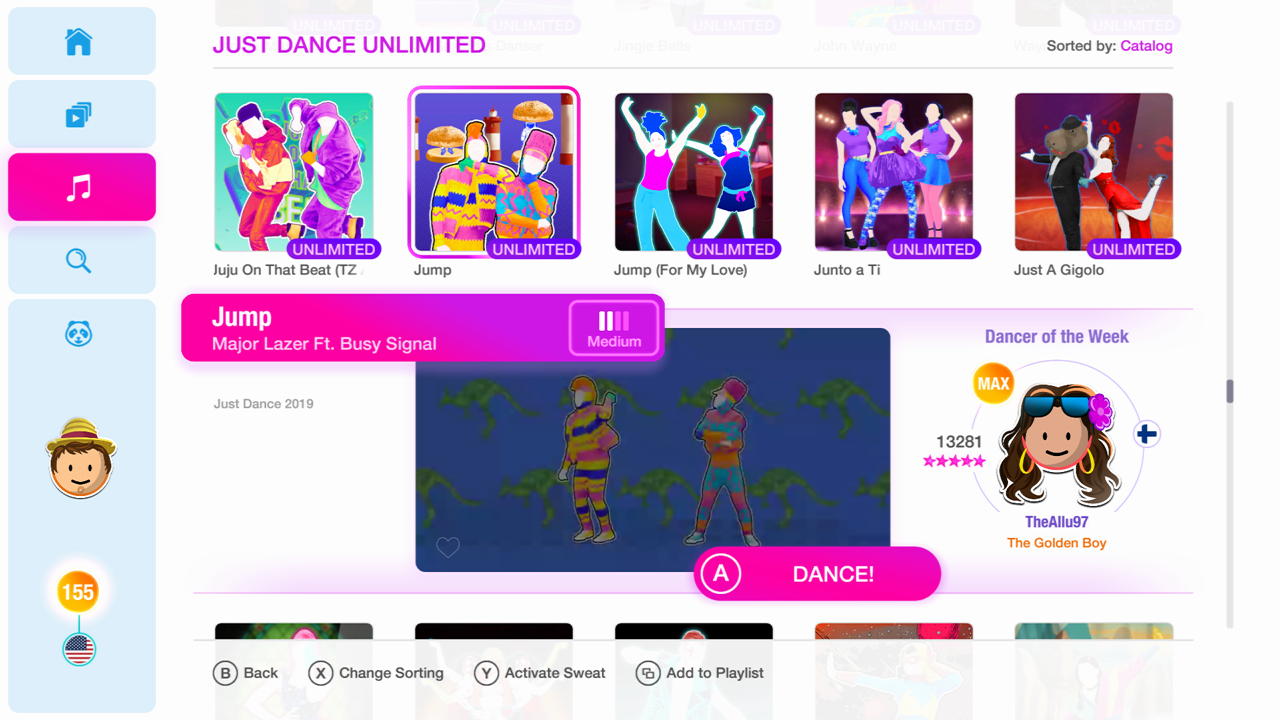Open the Home icon in sidebar

coord(79,41)
